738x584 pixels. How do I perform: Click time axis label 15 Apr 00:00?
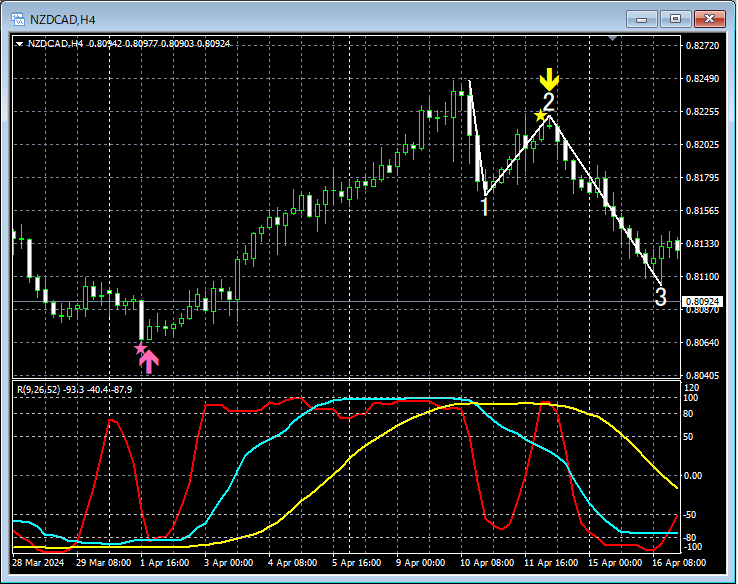pos(615,563)
